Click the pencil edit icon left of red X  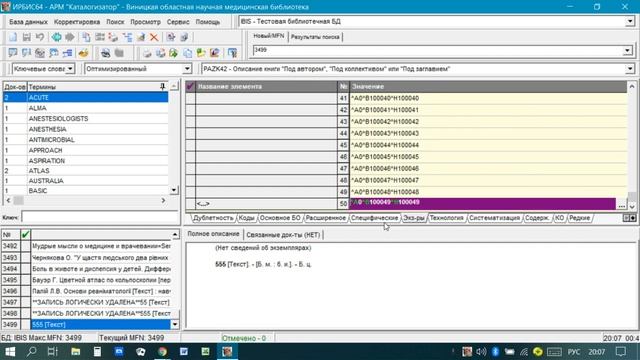point(141,38)
